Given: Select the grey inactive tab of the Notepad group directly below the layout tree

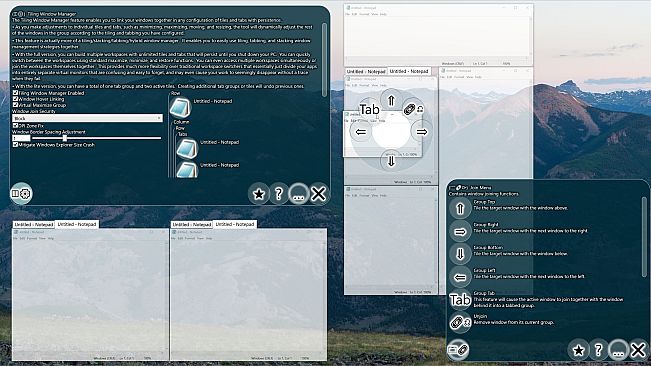Looking at the screenshot, I should 192,224.
